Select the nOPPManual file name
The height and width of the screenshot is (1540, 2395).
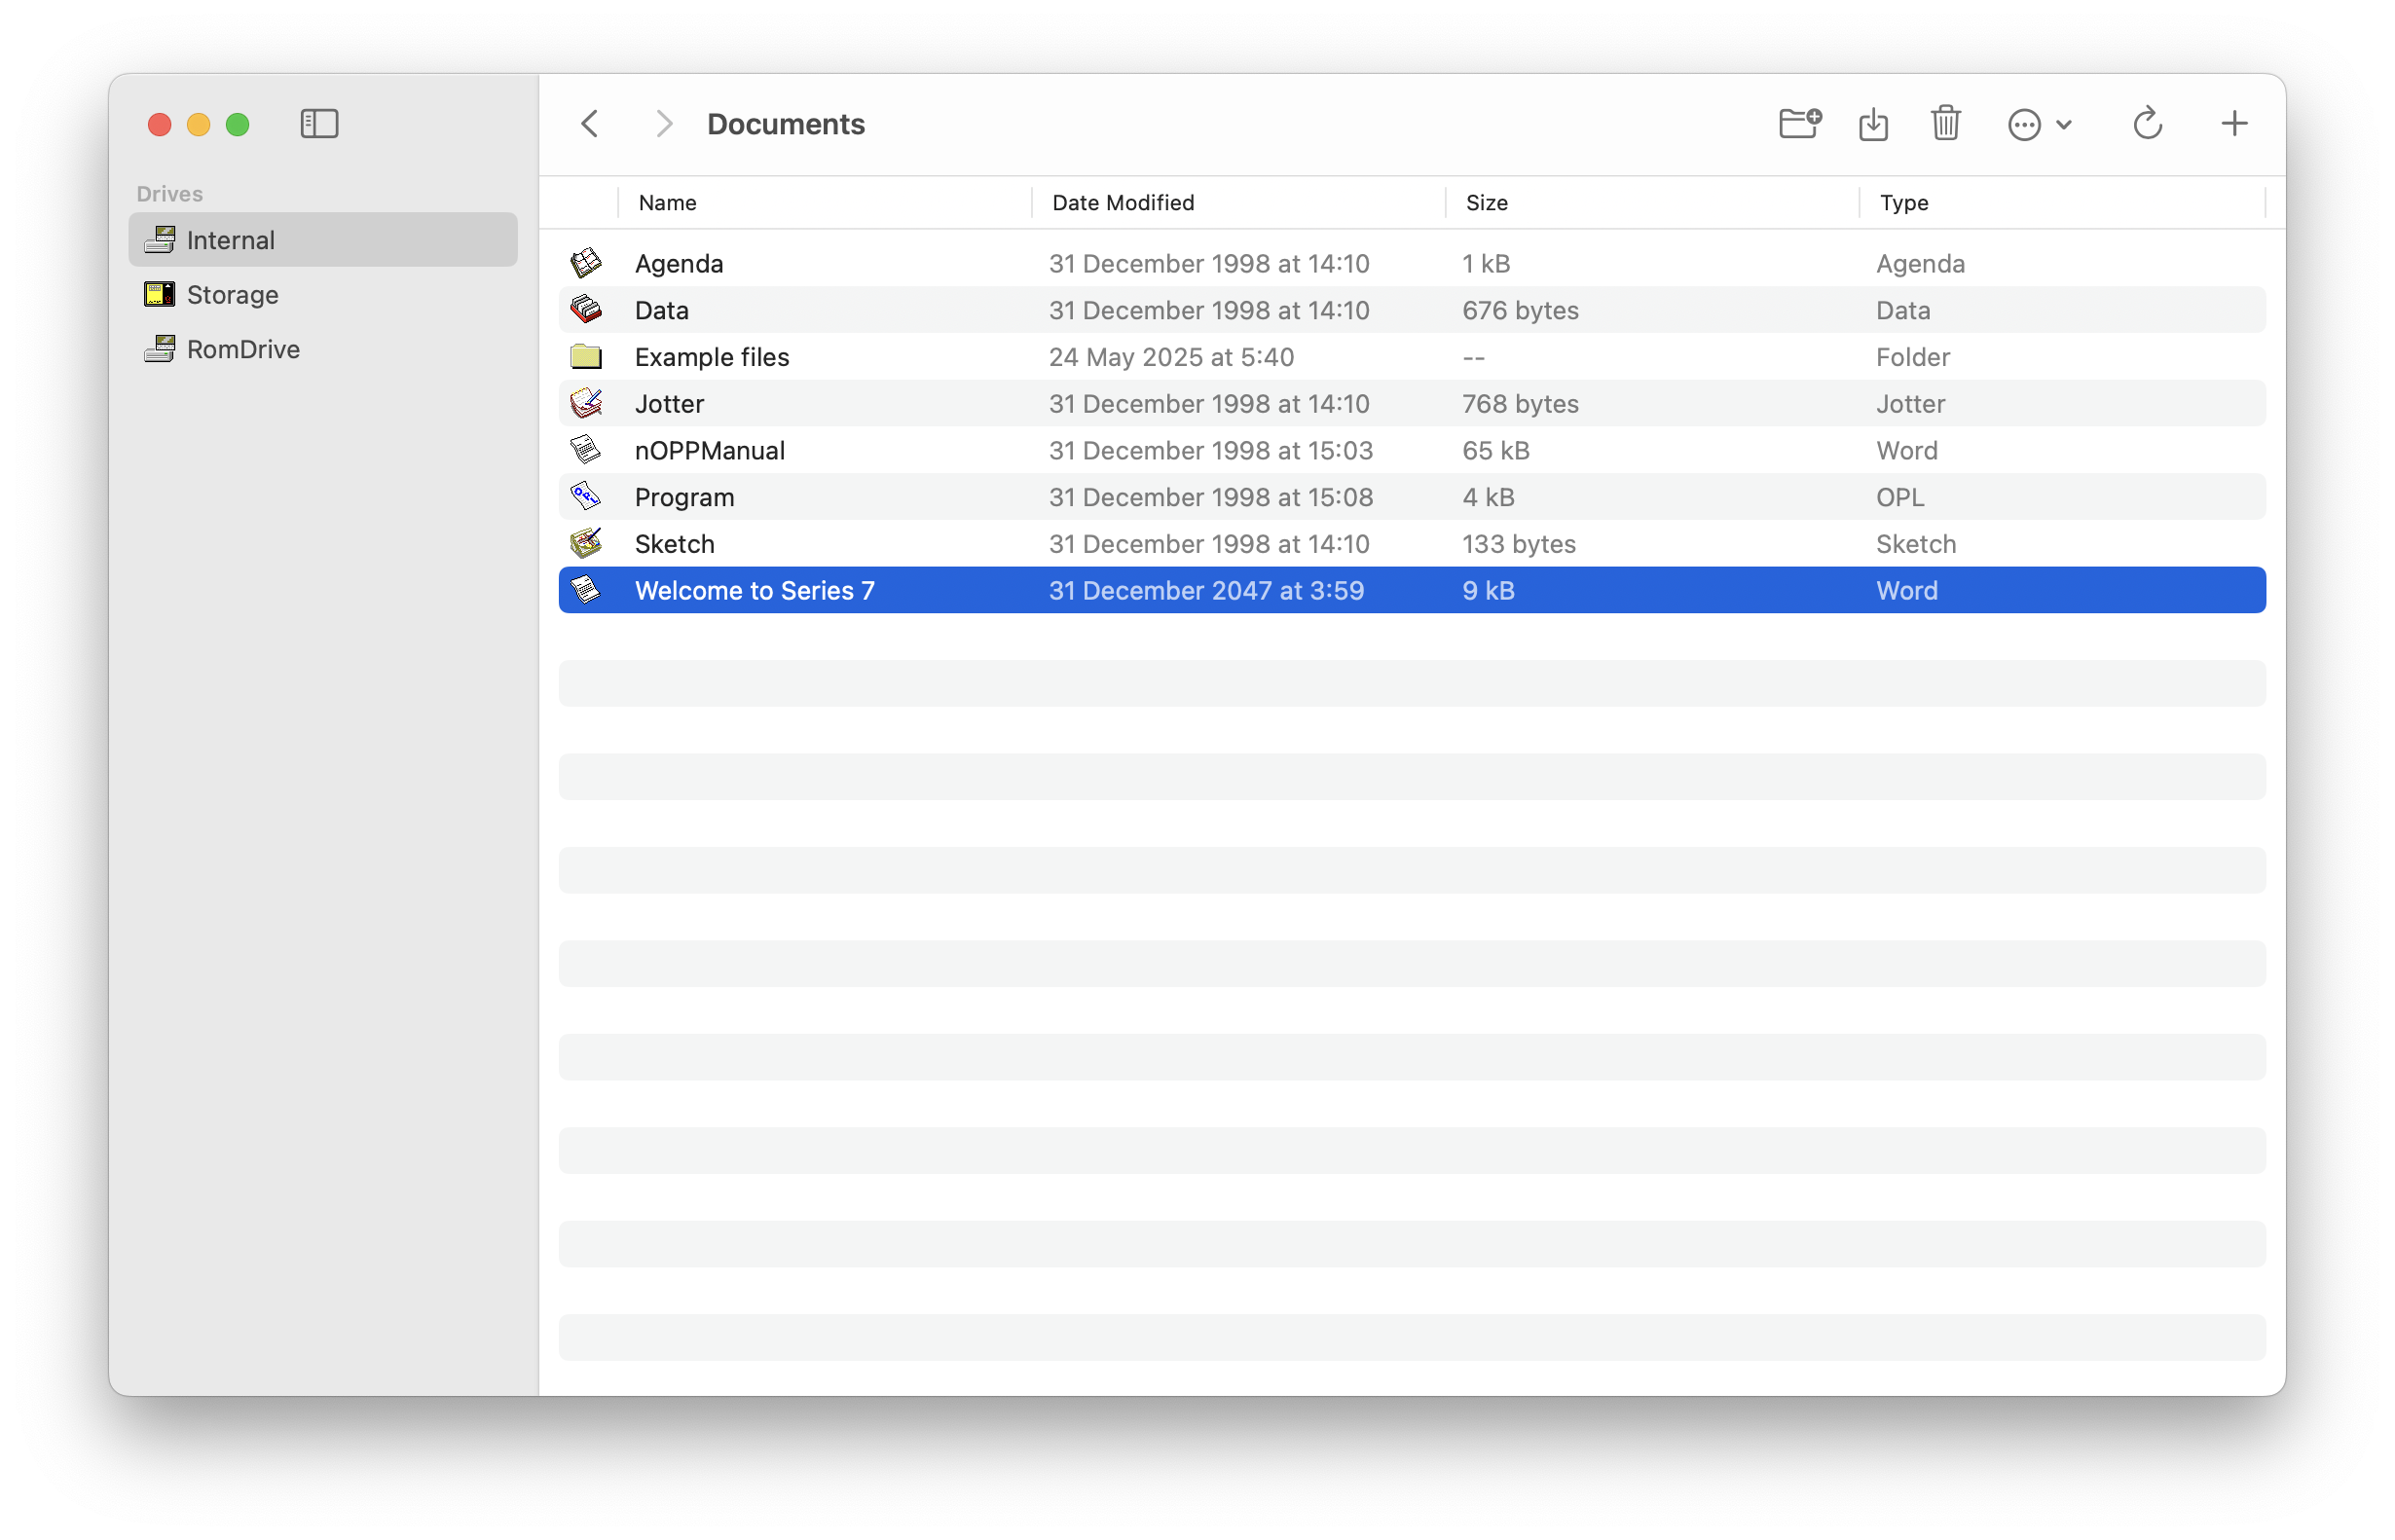(x=710, y=451)
